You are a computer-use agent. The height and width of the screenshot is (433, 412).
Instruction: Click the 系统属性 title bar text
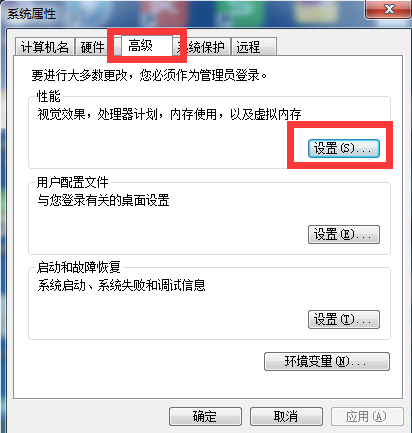click(32, 14)
